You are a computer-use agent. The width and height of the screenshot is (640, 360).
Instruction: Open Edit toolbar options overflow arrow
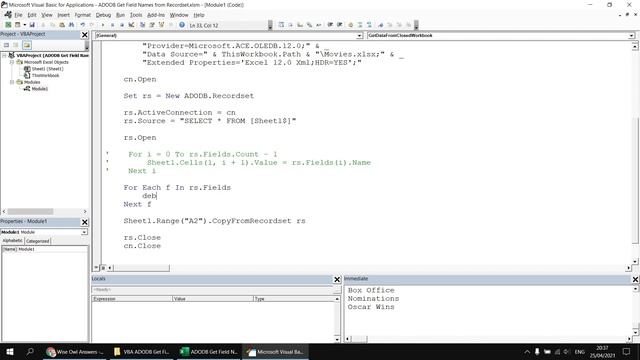[416, 25]
